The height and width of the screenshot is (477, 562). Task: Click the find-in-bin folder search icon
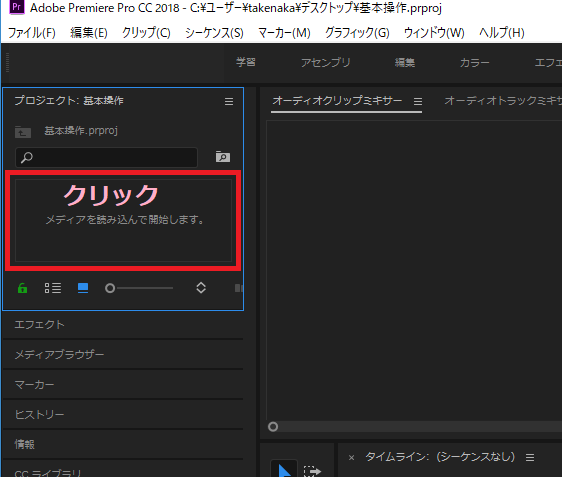point(223,157)
